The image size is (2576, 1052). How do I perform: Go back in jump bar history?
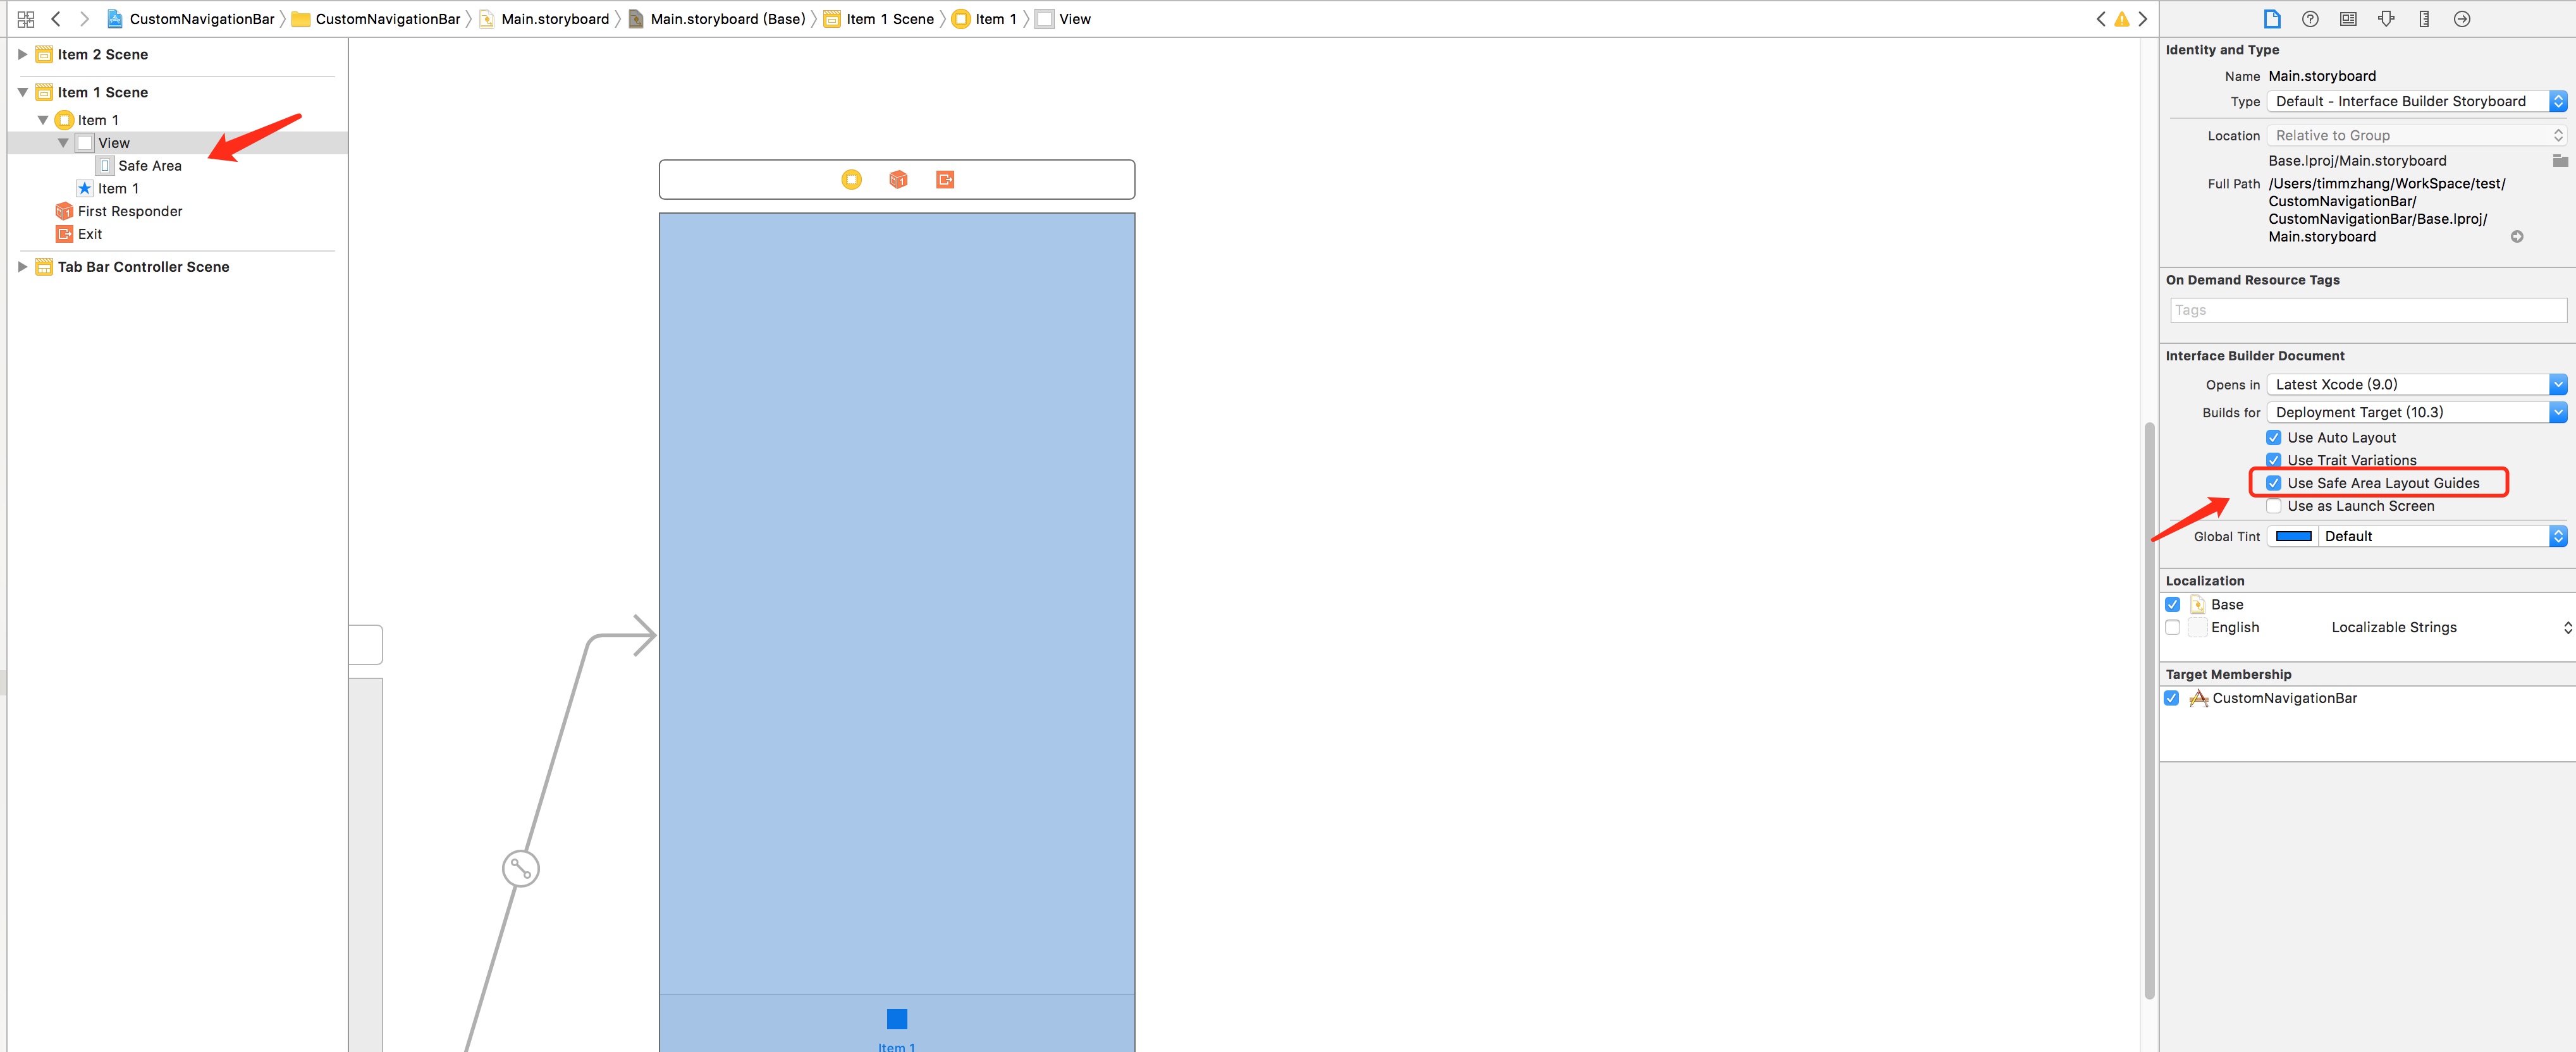56,19
